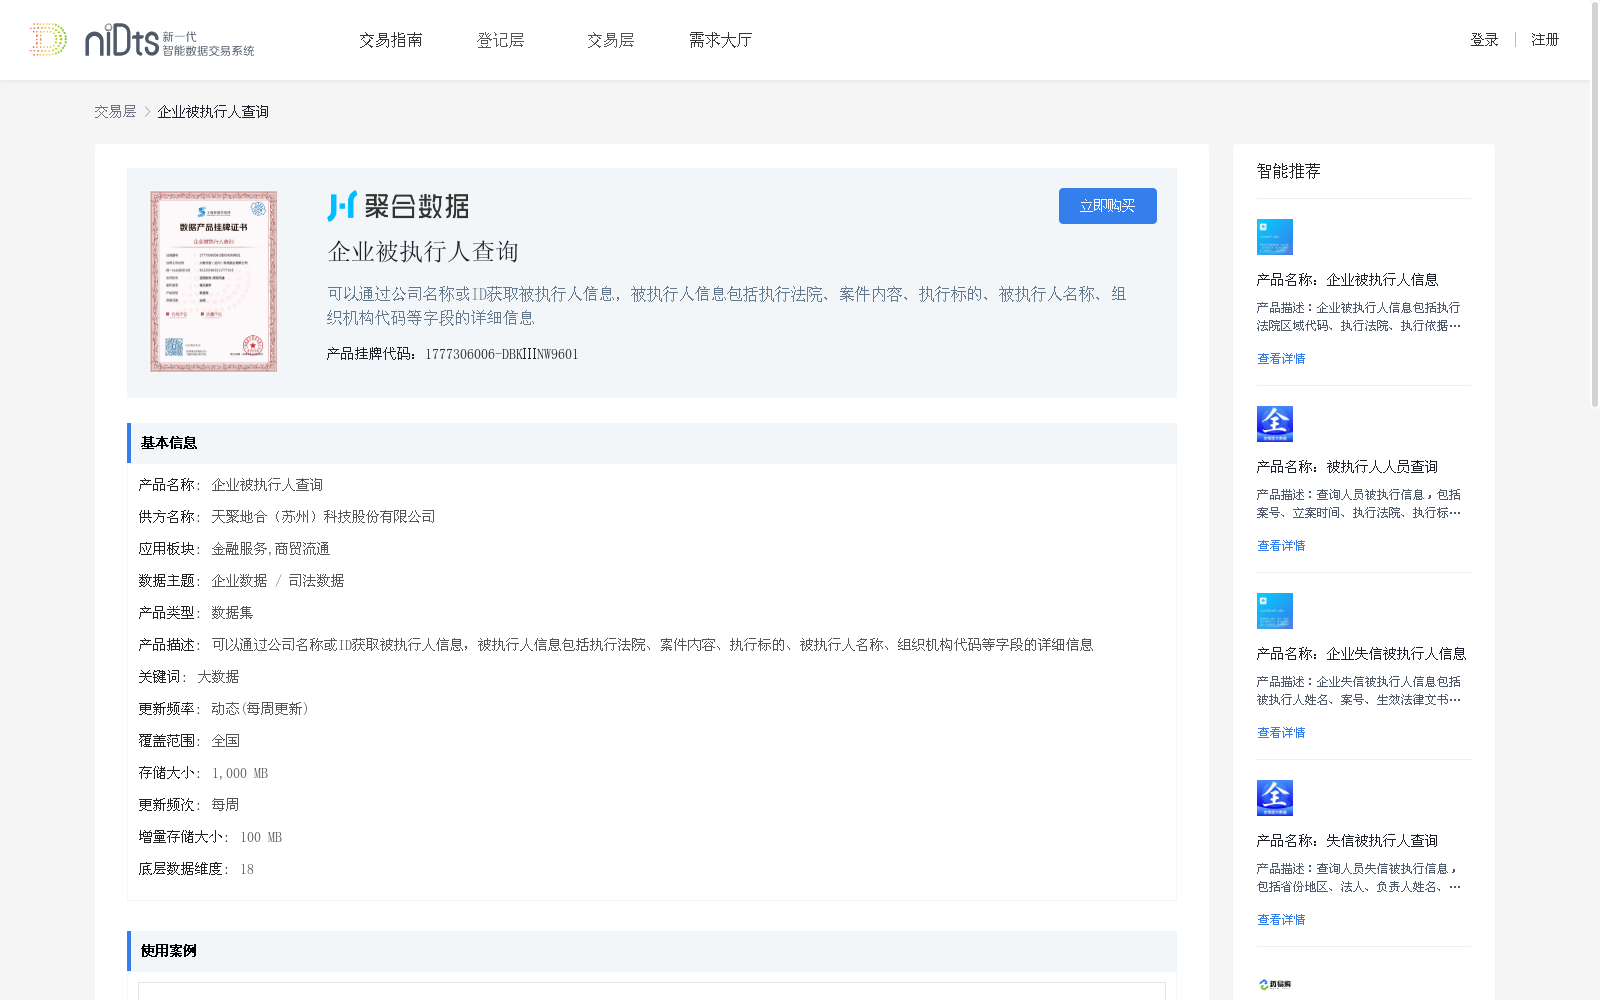This screenshot has height=1000, width=1600.
Task: Click the page vertical scrollbar
Action: [1594, 205]
